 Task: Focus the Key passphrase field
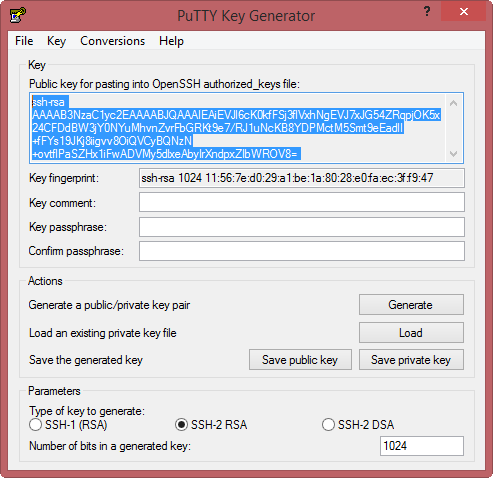[x=302, y=227]
